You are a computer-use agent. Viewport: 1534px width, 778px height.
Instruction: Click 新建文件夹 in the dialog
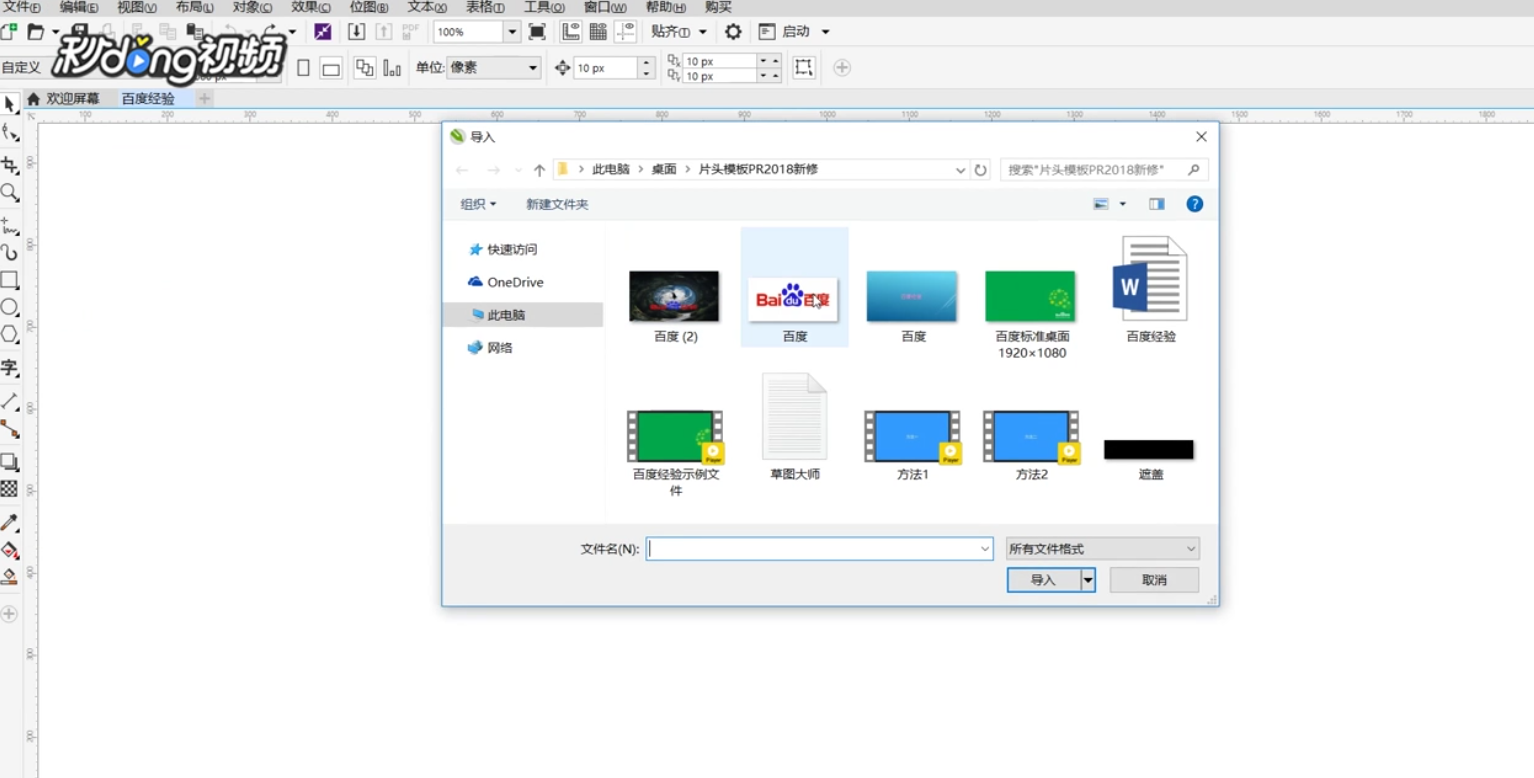coord(556,203)
